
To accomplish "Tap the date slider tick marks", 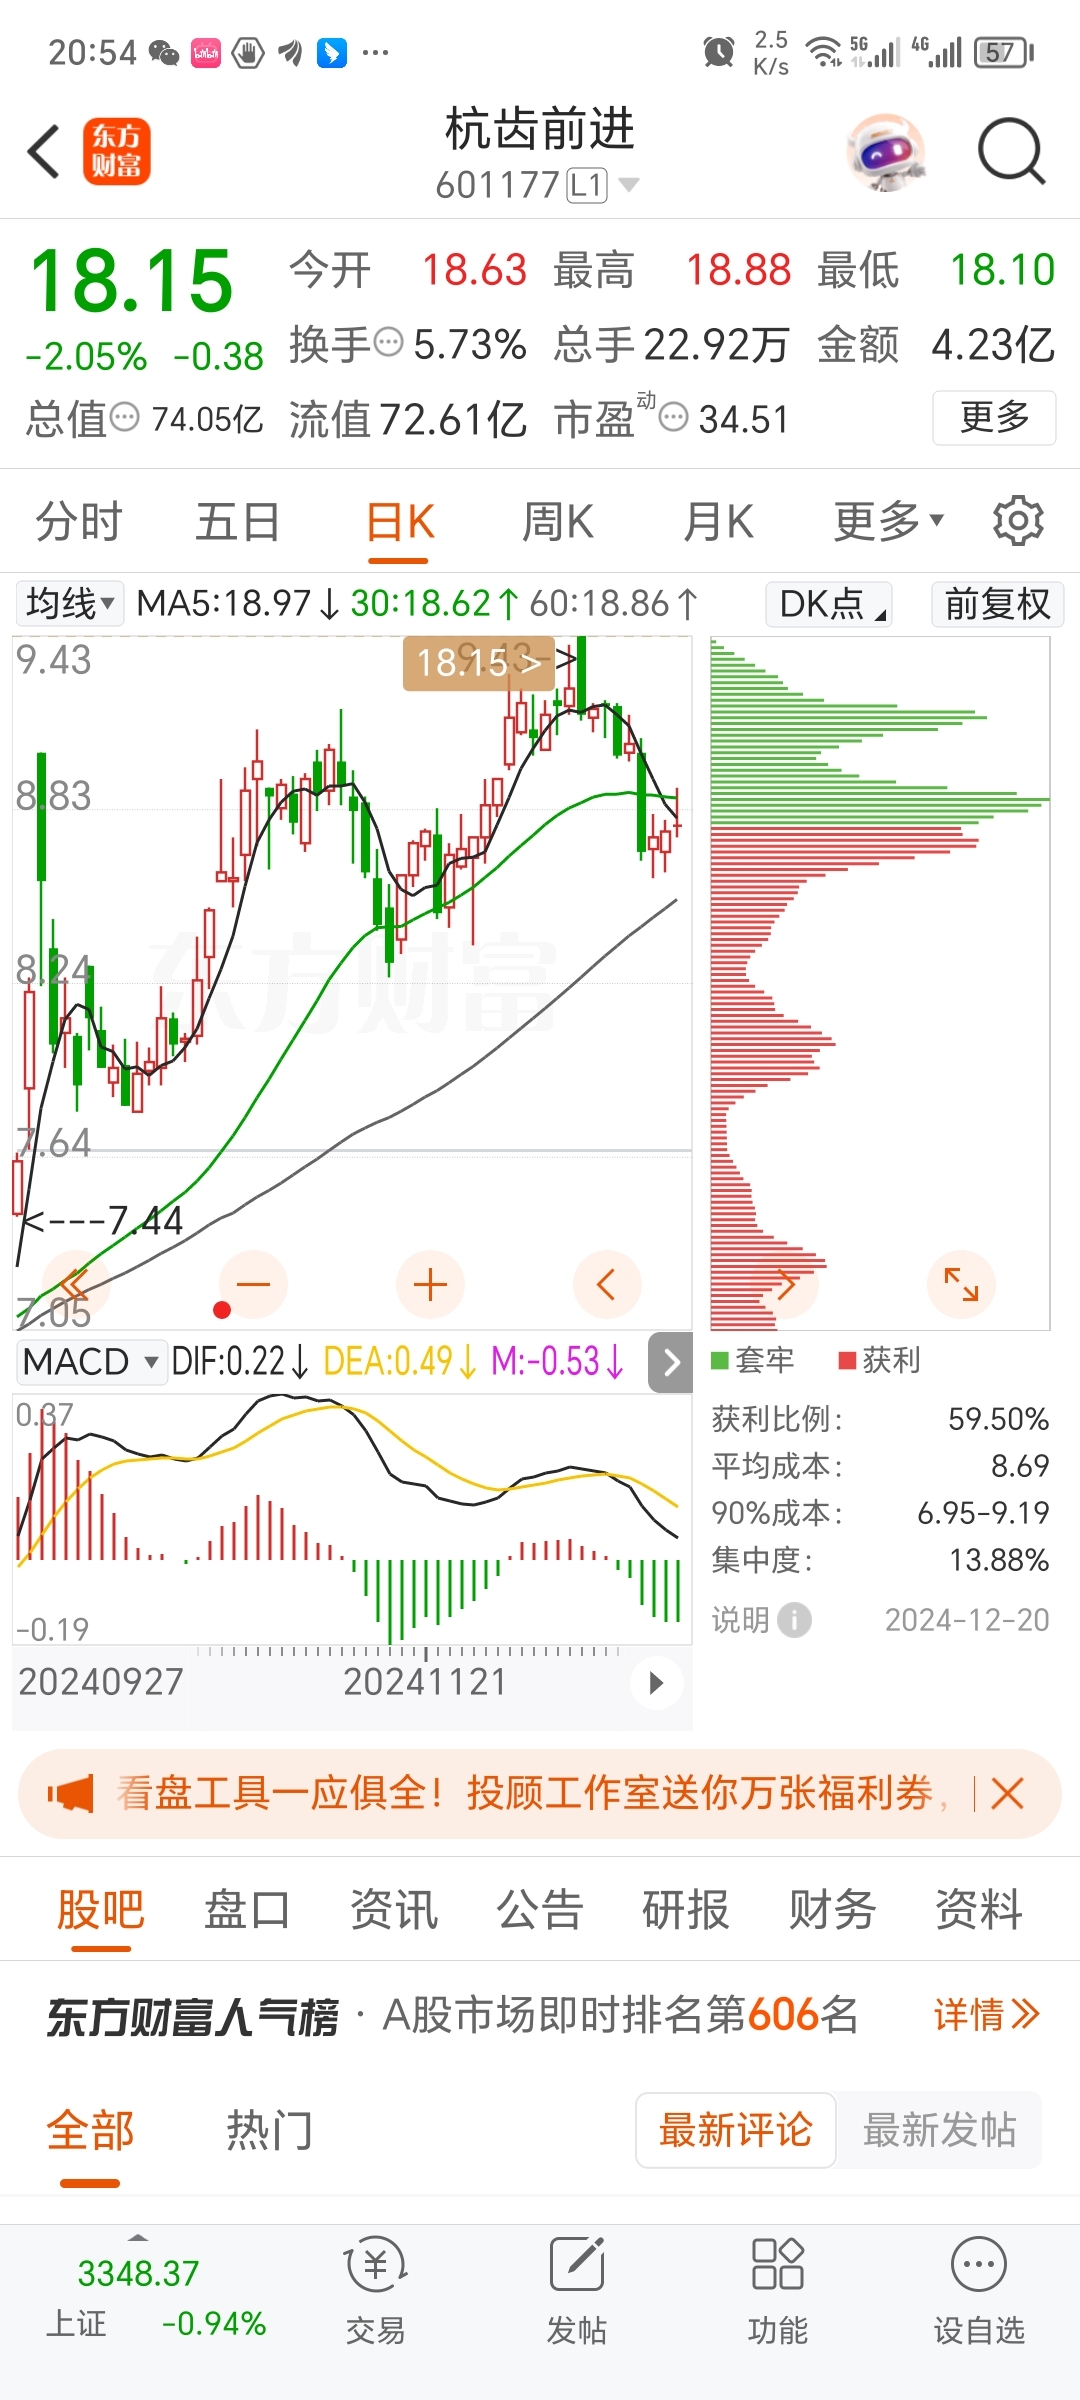I will [x=408, y=1652].
